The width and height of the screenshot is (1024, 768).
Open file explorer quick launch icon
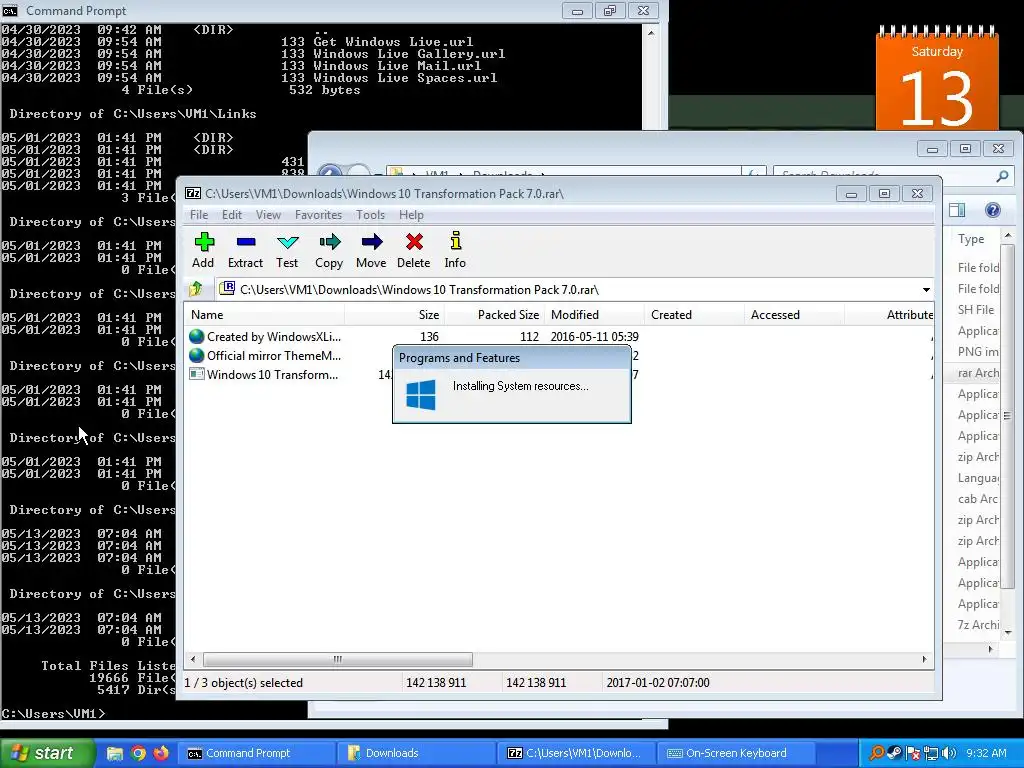[x=115, y=753]
